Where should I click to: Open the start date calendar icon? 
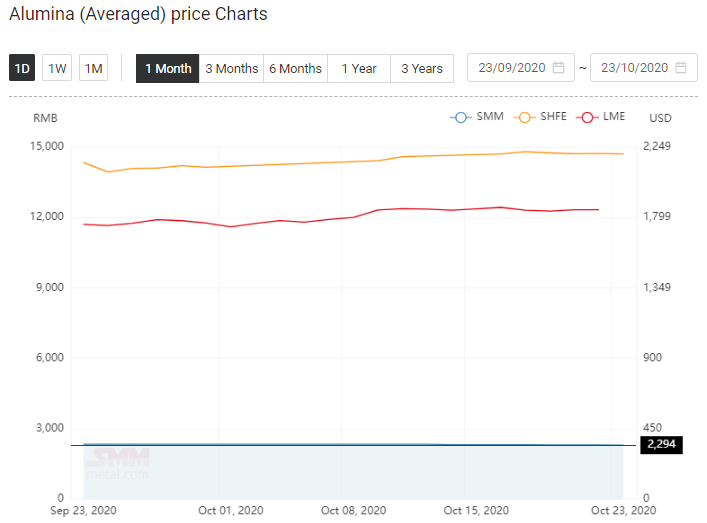(558, 68)
